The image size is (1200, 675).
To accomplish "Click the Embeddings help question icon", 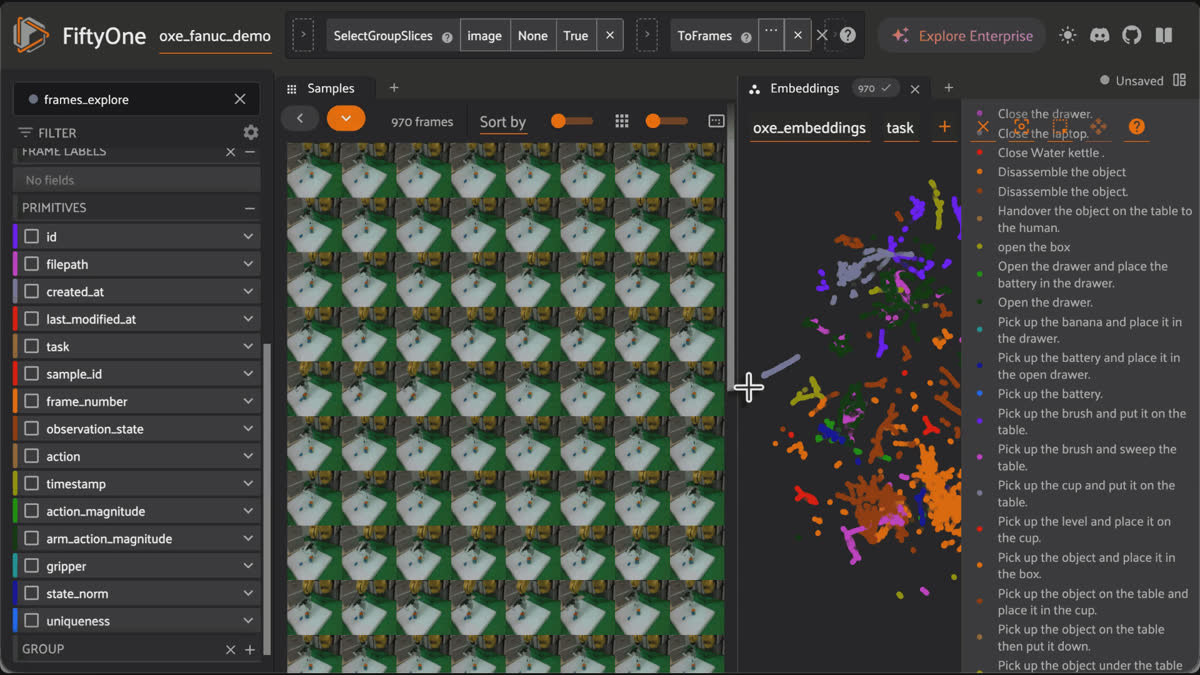I will click(1136, 127).
